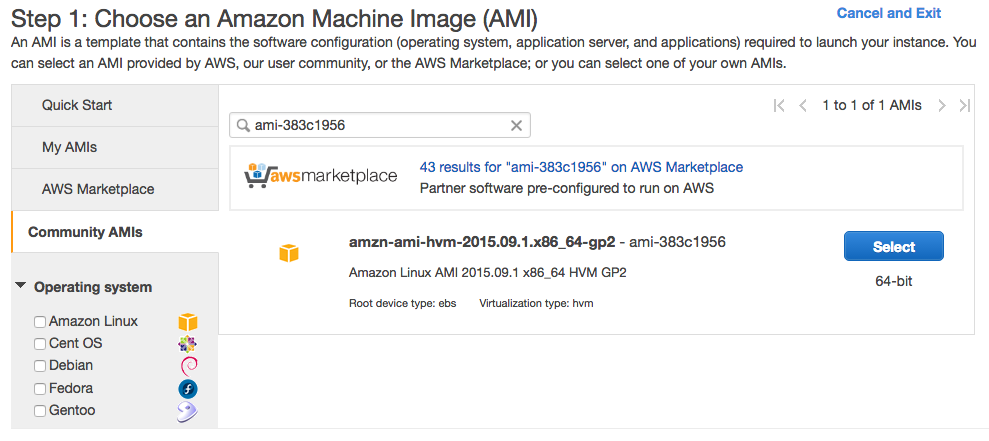The width and height of the screenshot is (989, 441).
Task: Jump to the last page of AMIs
Action: 964,106
